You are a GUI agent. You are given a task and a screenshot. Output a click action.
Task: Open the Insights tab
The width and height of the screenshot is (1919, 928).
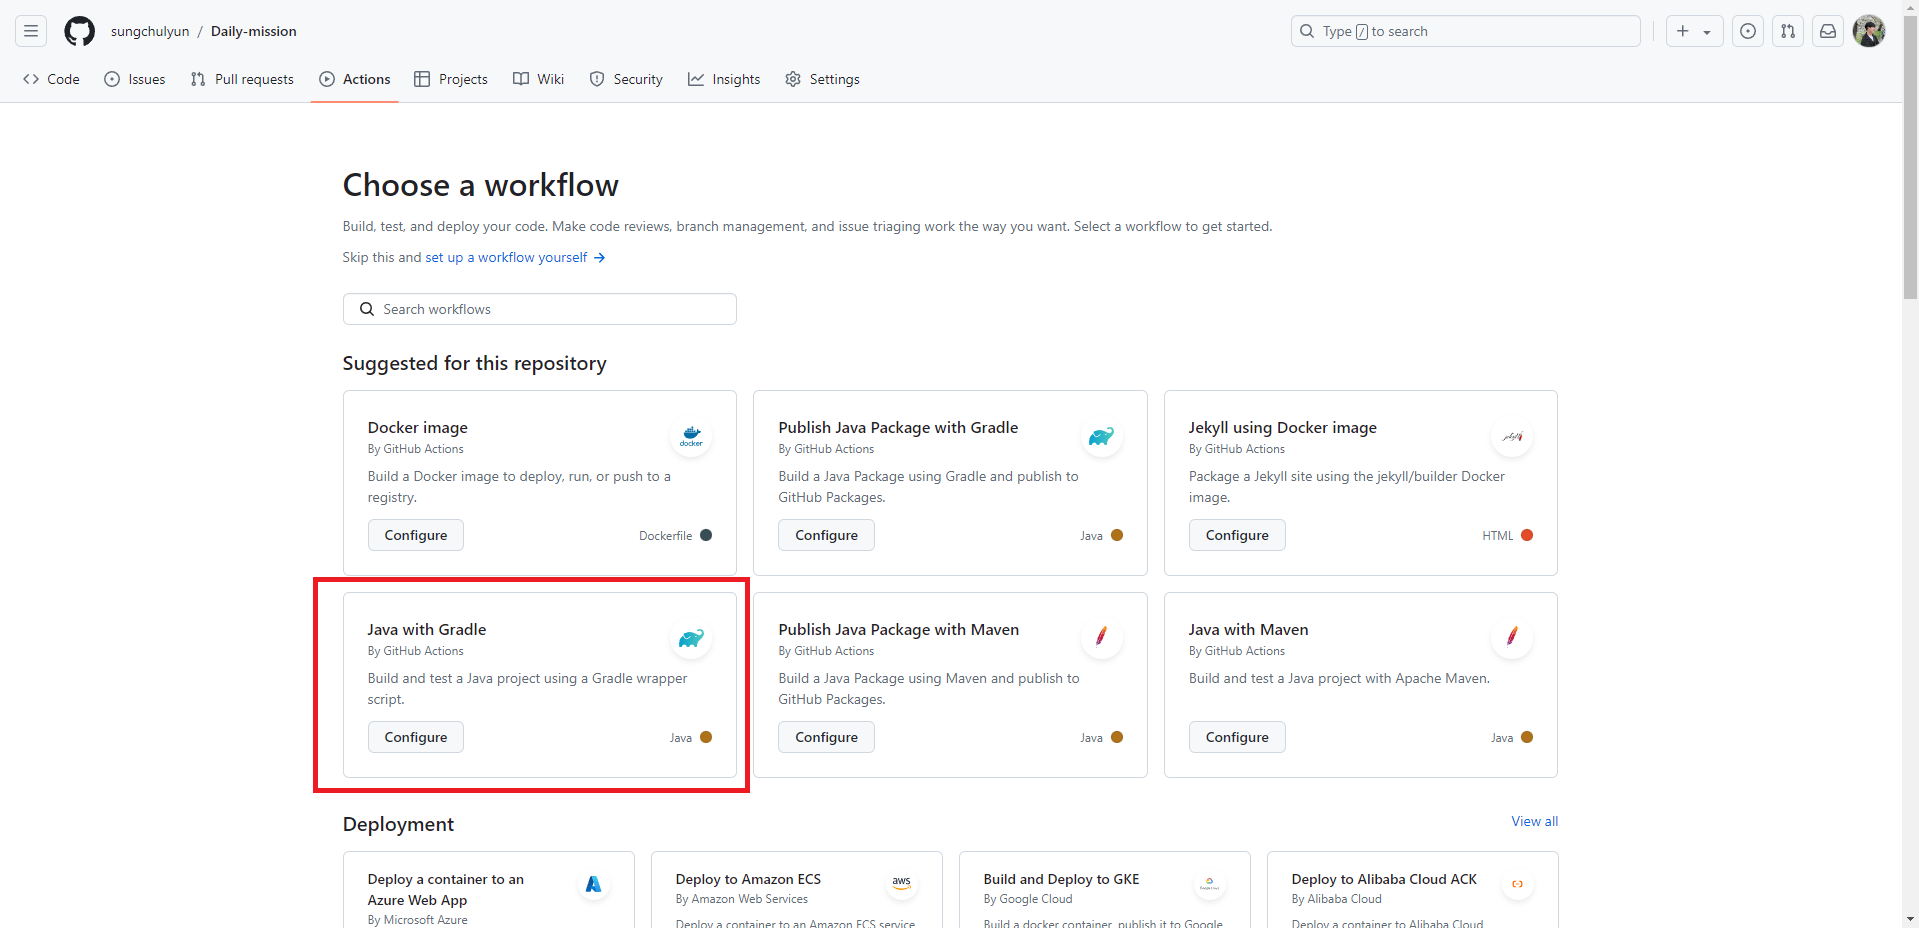click(x=724, y=79)
